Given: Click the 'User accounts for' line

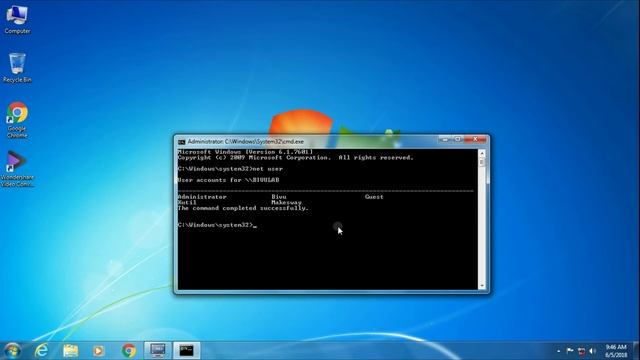Looking at the screenshot, I should (x=229, y=180).
